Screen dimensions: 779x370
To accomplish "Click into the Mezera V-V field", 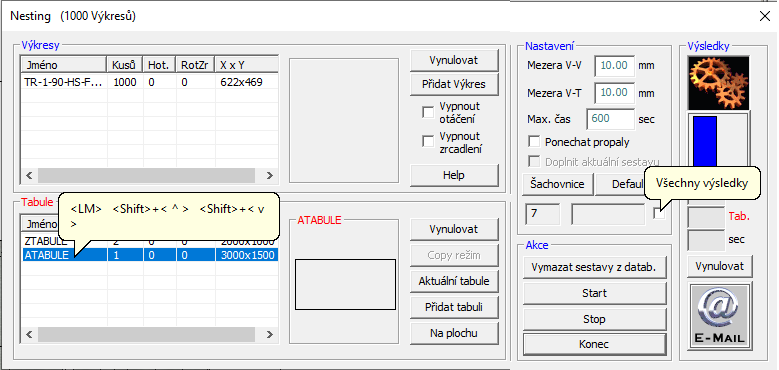I will 615,66.
